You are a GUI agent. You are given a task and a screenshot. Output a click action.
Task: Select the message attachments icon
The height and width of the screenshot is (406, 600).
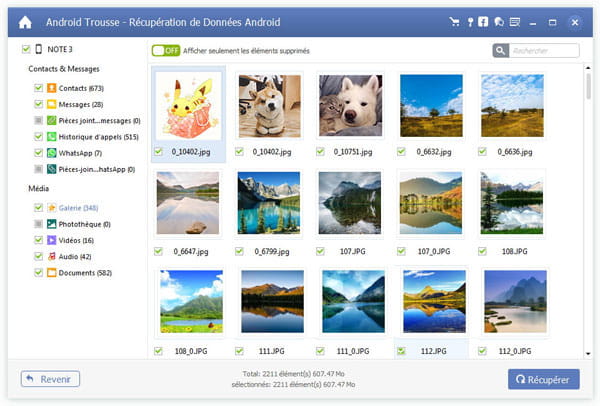(x=51, y=121)
